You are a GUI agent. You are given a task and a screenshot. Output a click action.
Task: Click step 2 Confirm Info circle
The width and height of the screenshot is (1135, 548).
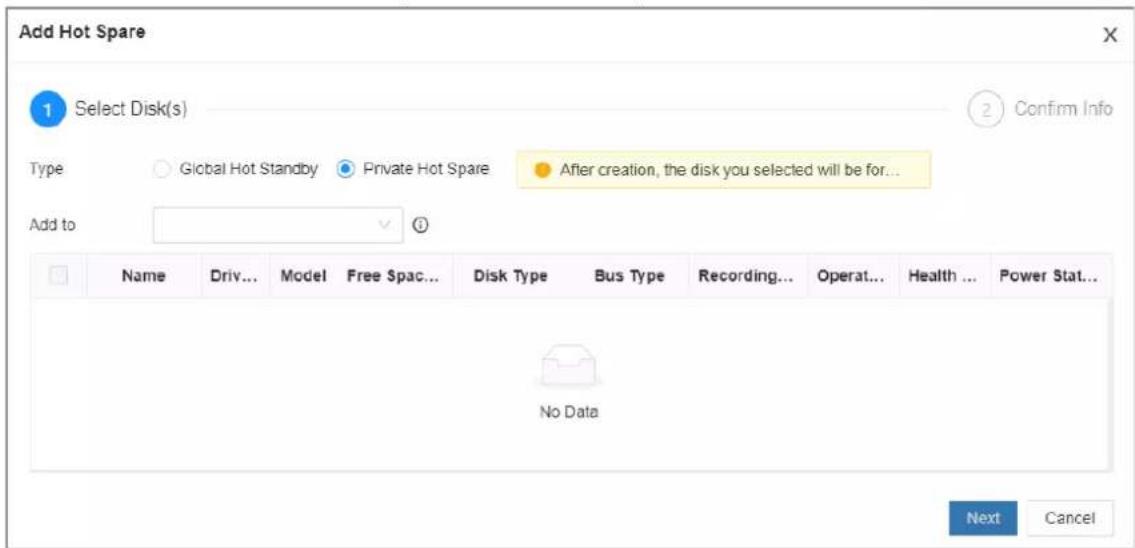tap(985, 110)
